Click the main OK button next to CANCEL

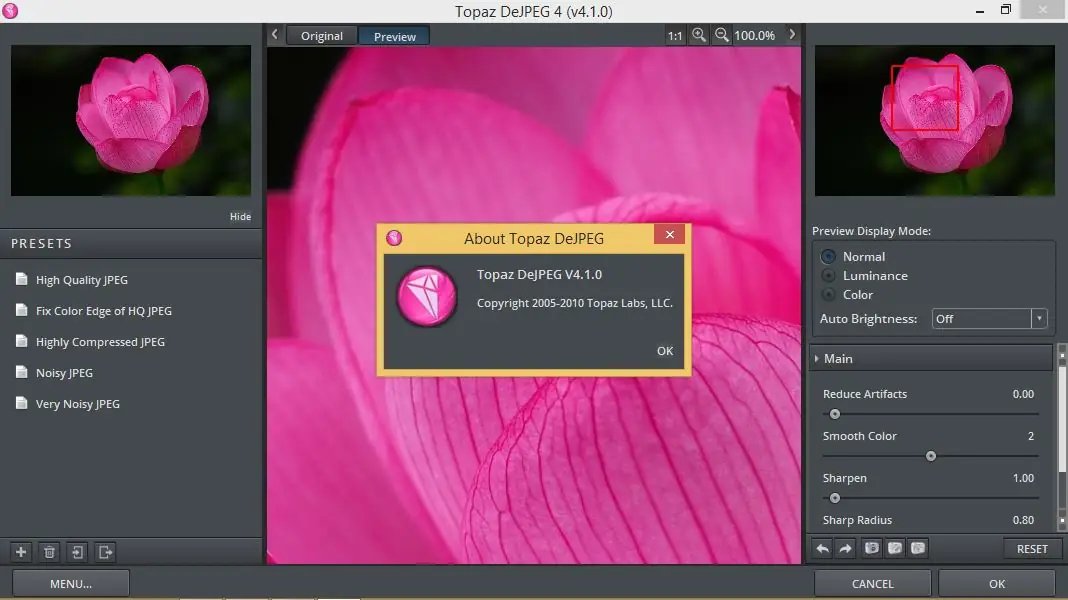(x=997, y=584)
